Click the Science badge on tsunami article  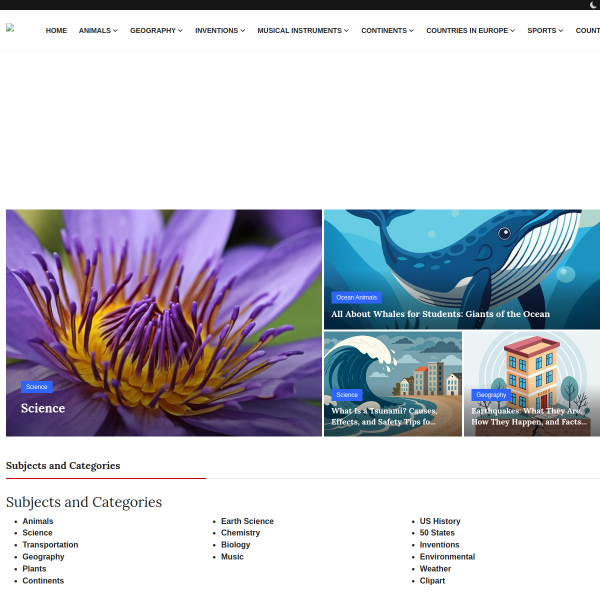click(347, 395)
